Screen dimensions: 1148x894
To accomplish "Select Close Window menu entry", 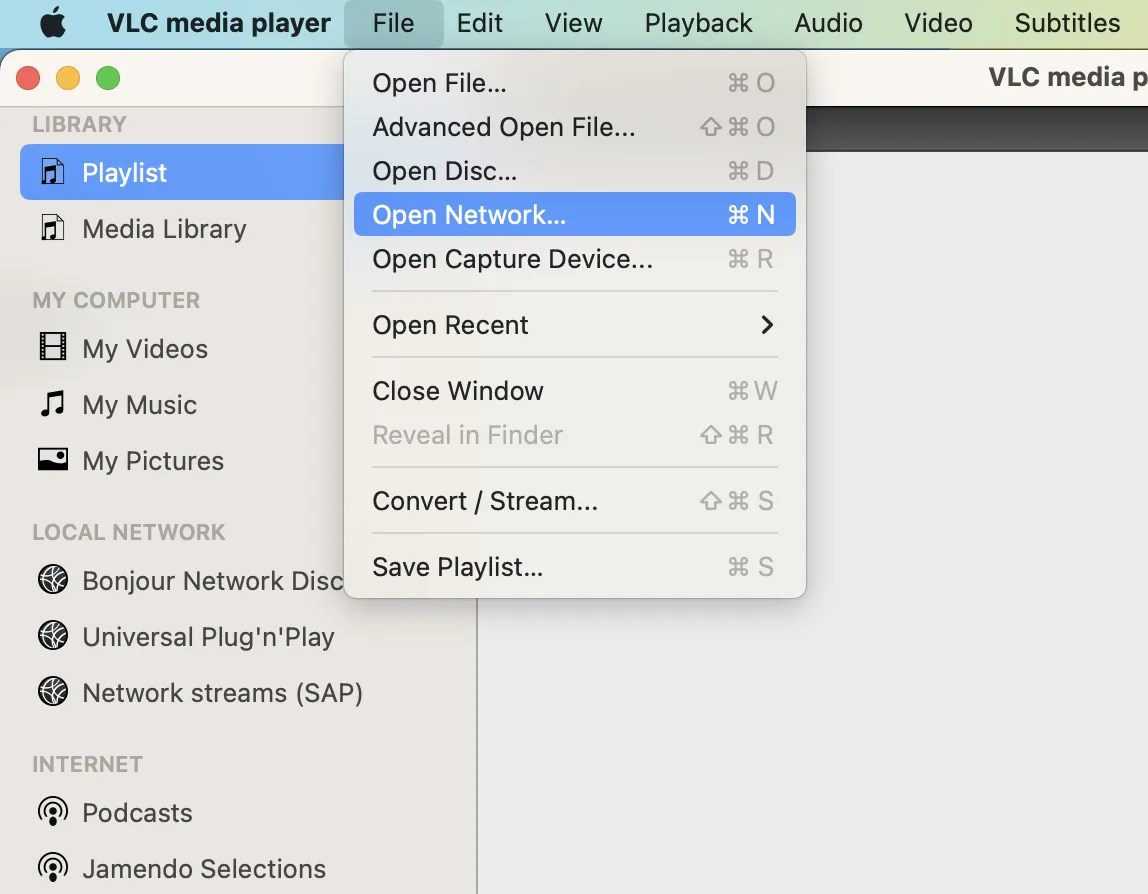I will coord(575,390).
